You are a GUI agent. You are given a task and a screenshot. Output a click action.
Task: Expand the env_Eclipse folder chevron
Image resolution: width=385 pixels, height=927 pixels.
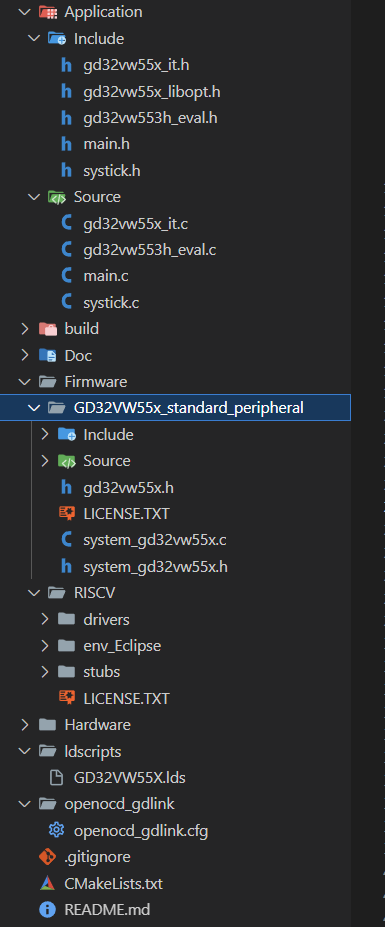pyautogui.click(x=44, y=646)
